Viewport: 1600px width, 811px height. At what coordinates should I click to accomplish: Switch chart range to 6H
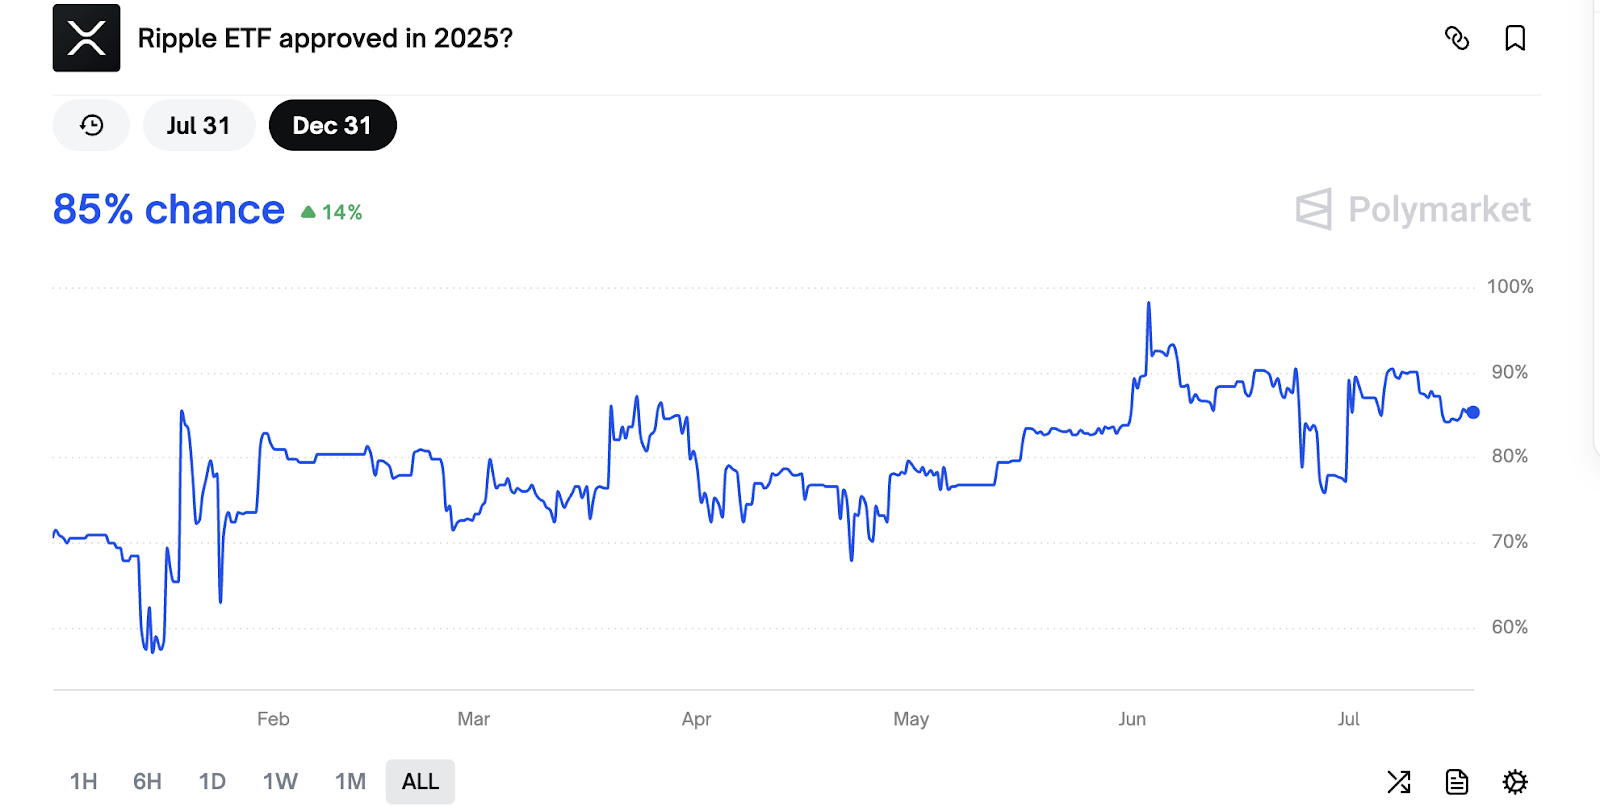[147, 781]
